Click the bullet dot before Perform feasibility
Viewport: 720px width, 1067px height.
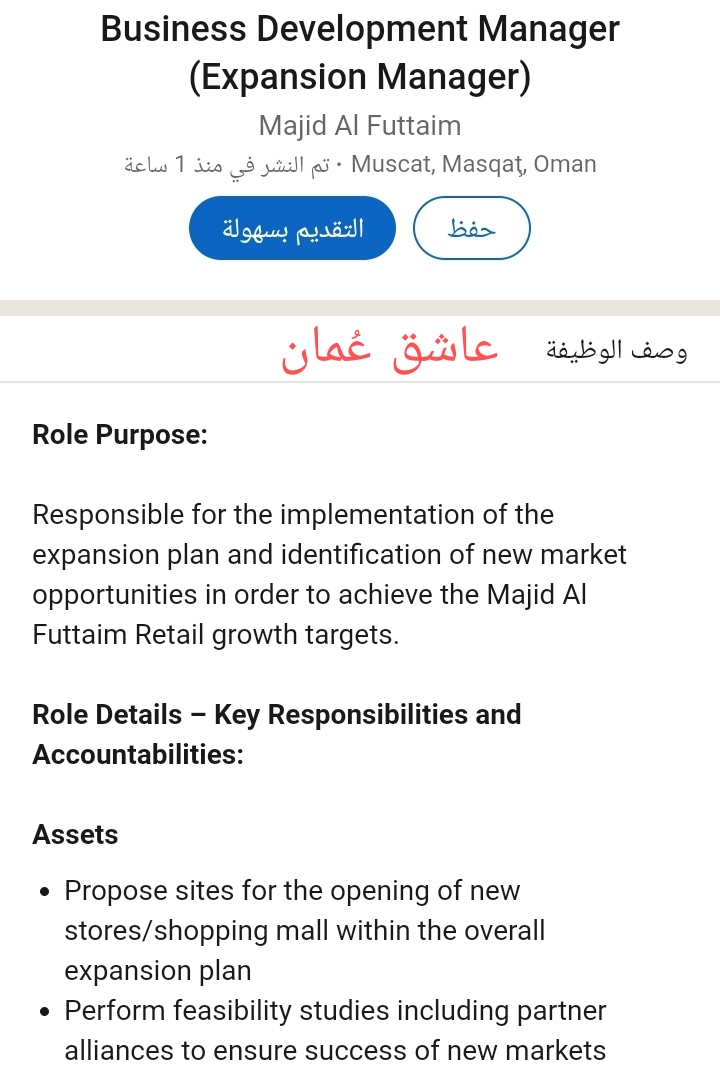(x=44, y=1012)
